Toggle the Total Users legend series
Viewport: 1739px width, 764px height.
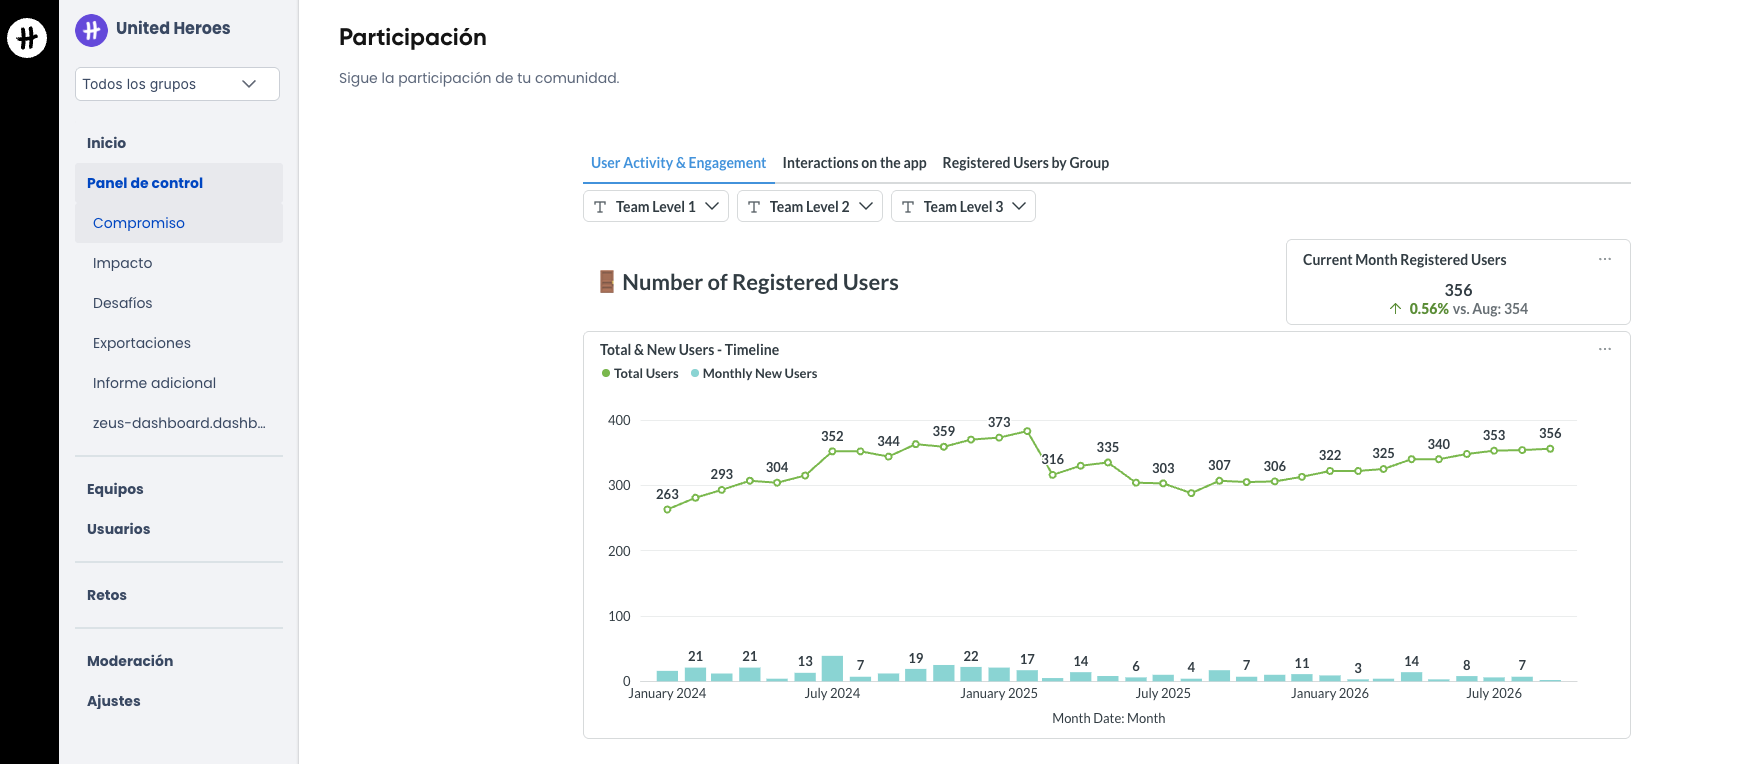pos(640,373)
